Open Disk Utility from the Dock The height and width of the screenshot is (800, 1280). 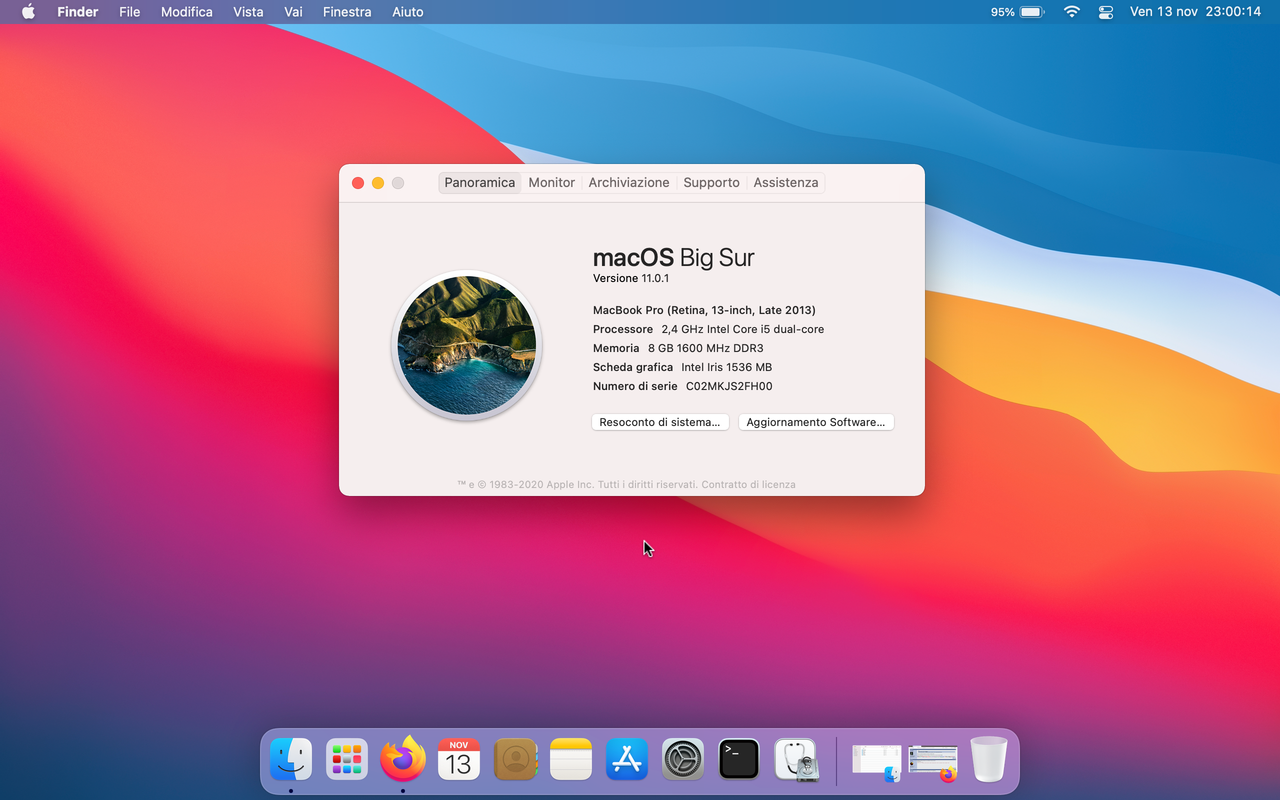(x=797, y=760)
